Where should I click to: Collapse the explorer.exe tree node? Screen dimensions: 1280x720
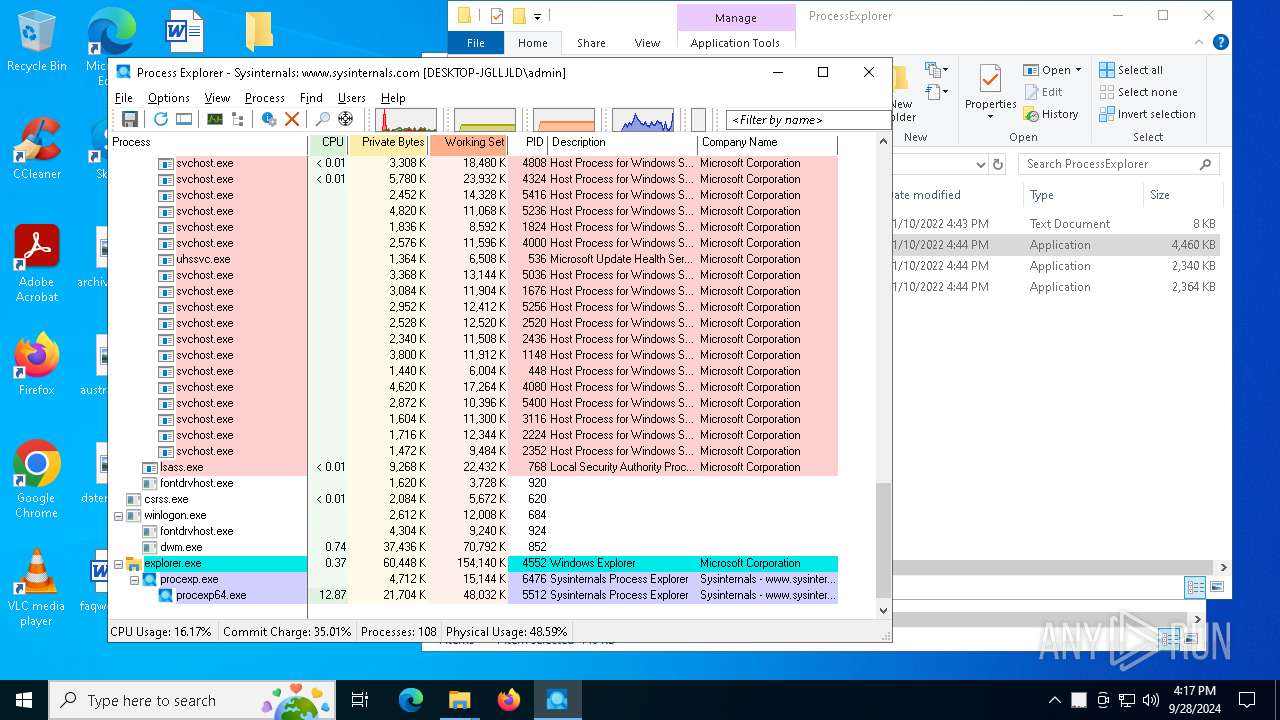(x=119, y=564)
